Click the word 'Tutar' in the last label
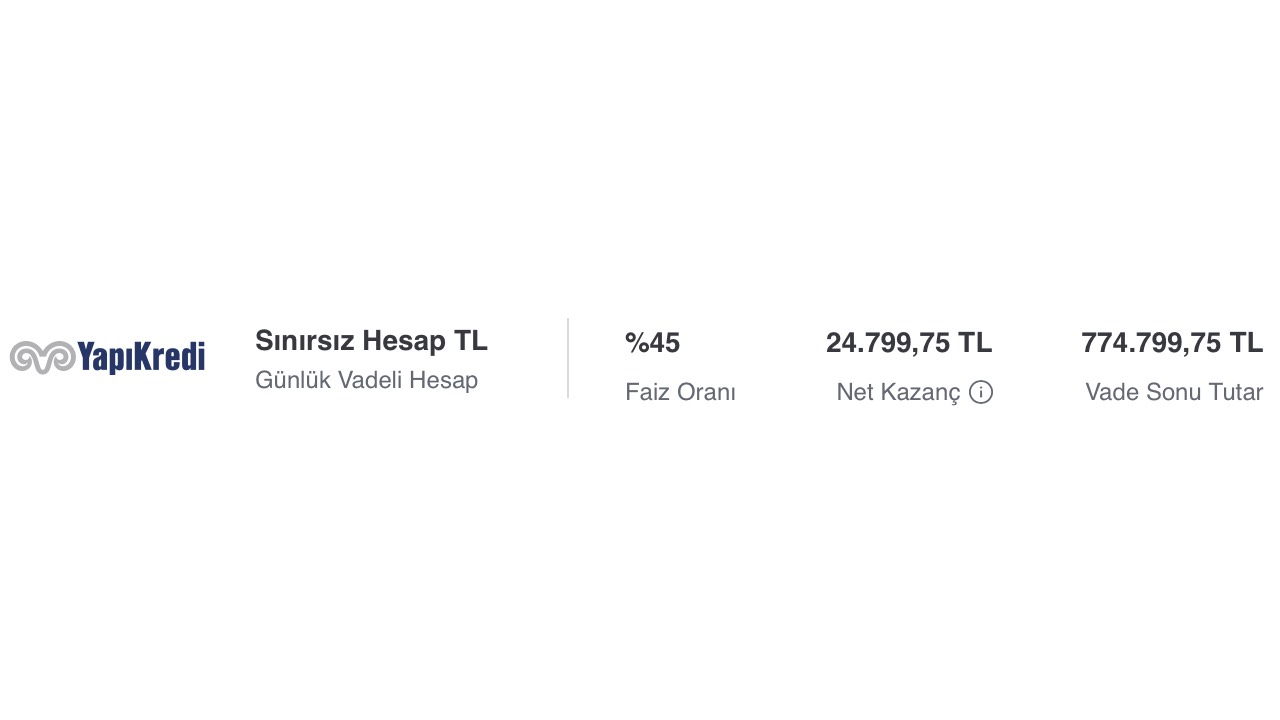This screenshot has width=1280, height=720. pyautogui.click(x=1235, y=392)
